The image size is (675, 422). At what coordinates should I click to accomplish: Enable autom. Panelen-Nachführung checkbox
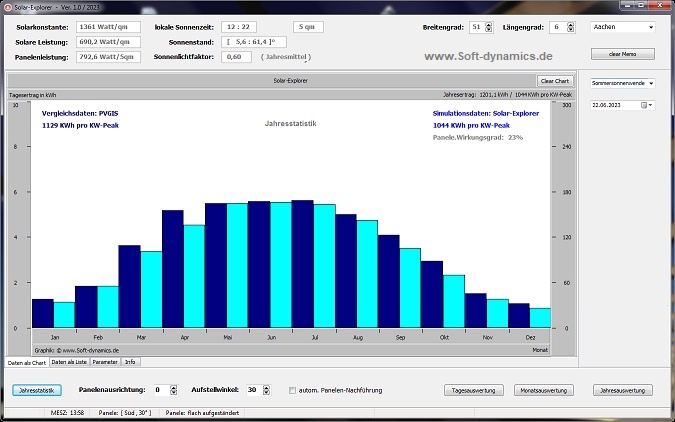click(x=292, y=390)
